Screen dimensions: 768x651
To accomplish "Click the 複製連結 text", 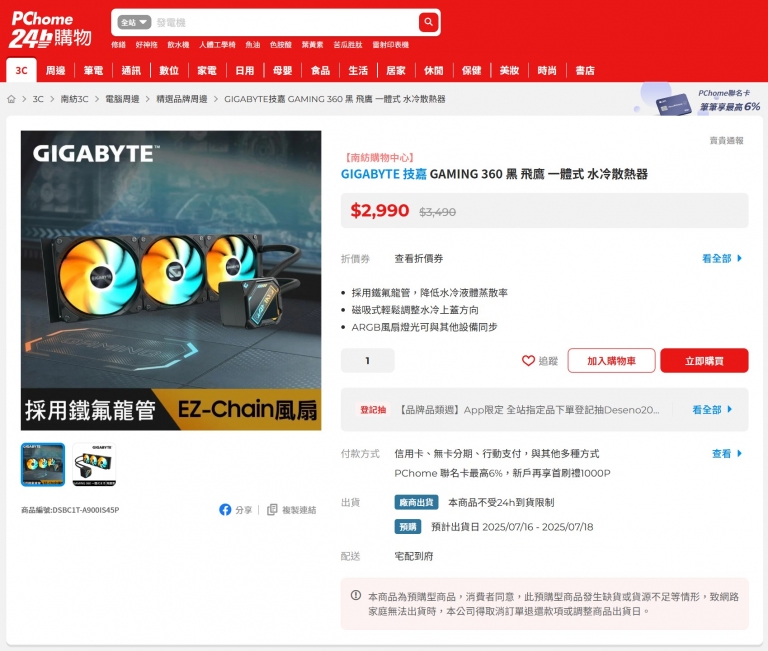I will pos(299,510).
